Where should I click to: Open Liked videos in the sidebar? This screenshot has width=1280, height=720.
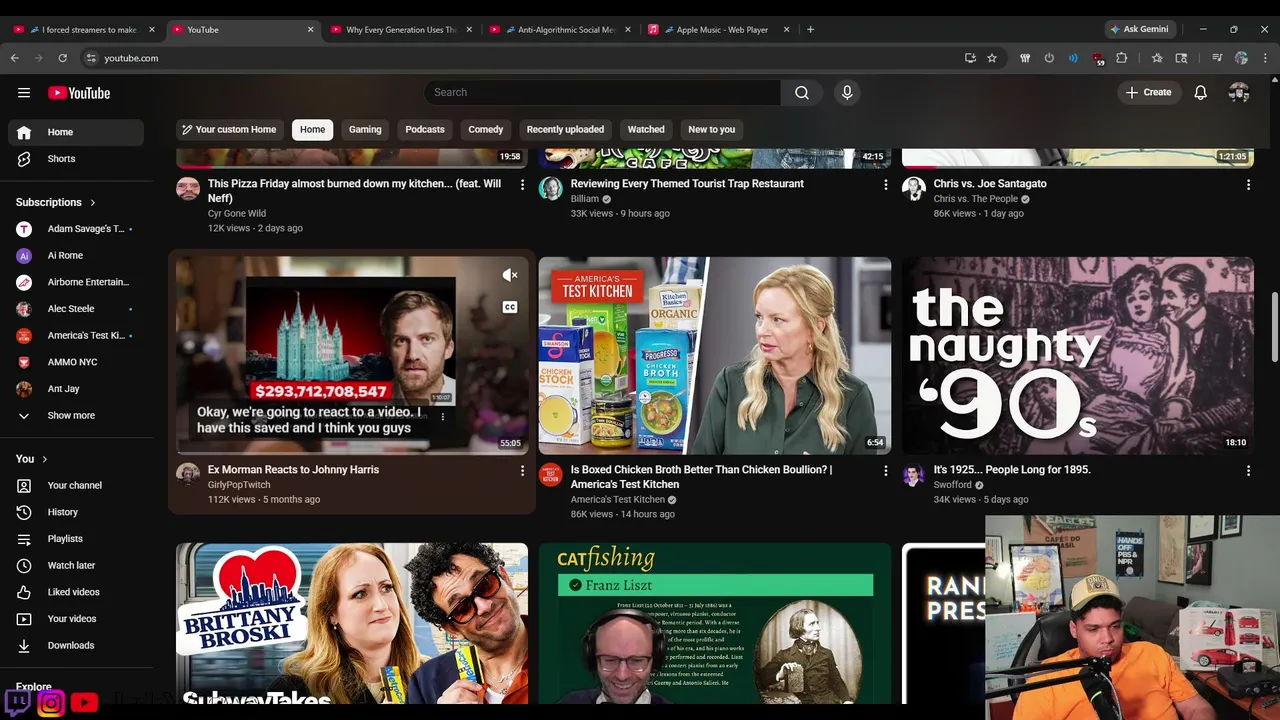(x=76, y=592)
